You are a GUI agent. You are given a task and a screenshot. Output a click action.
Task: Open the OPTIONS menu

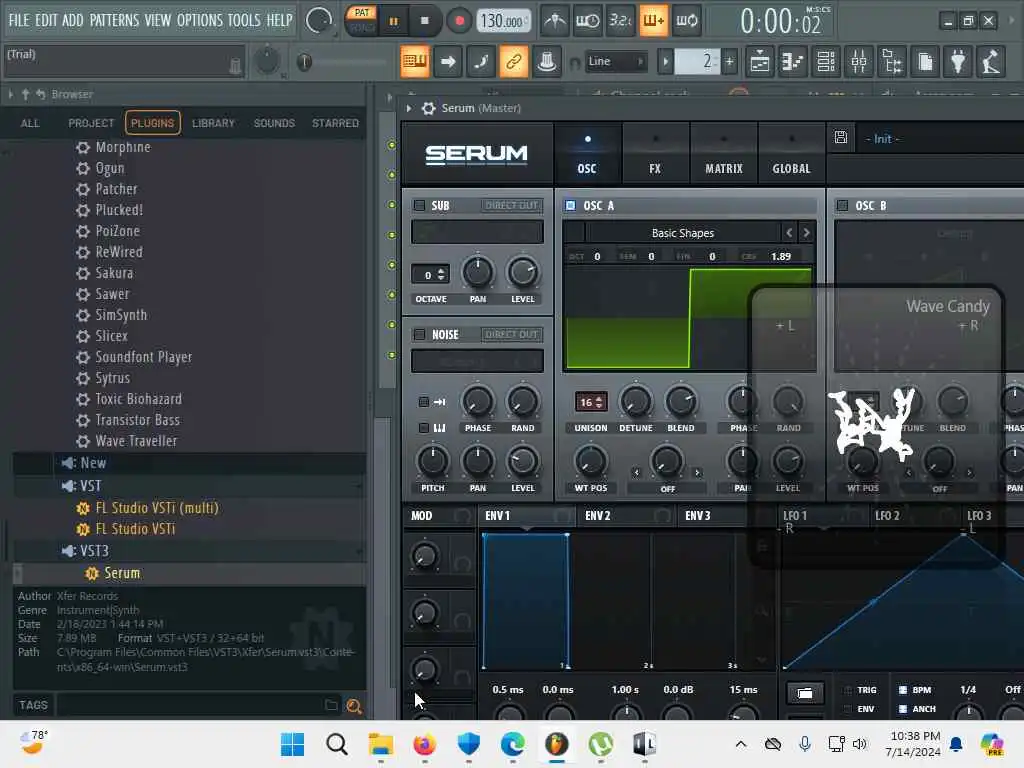pyautogui.click(x=200, y=20)
